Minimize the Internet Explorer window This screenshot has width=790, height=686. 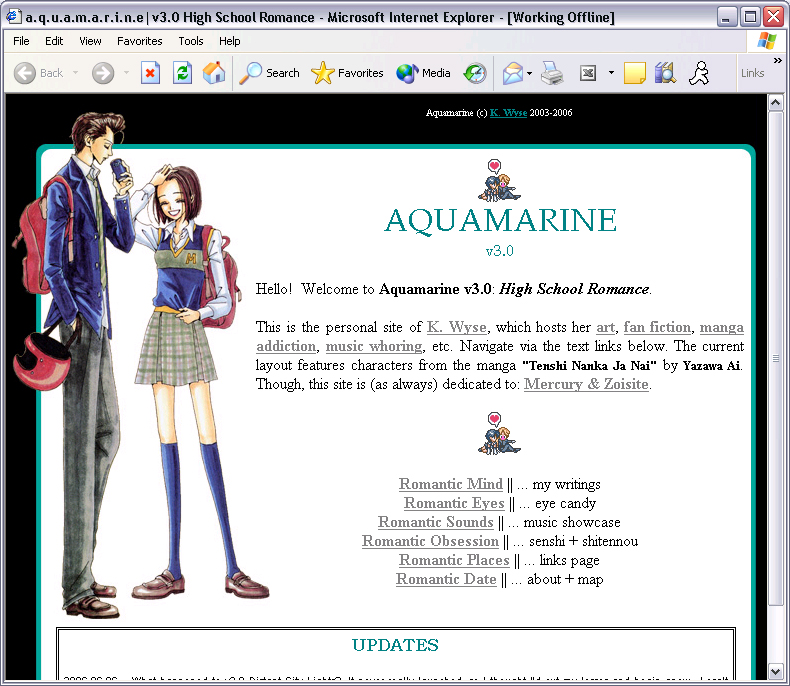(x=726, y=17)
